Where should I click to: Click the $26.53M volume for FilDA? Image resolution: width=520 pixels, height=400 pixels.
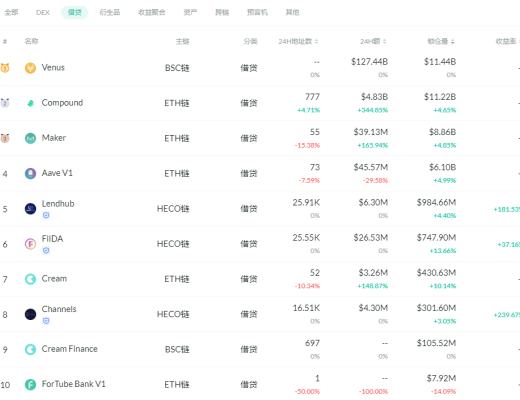pyautogui.click(x=371, y=238)
